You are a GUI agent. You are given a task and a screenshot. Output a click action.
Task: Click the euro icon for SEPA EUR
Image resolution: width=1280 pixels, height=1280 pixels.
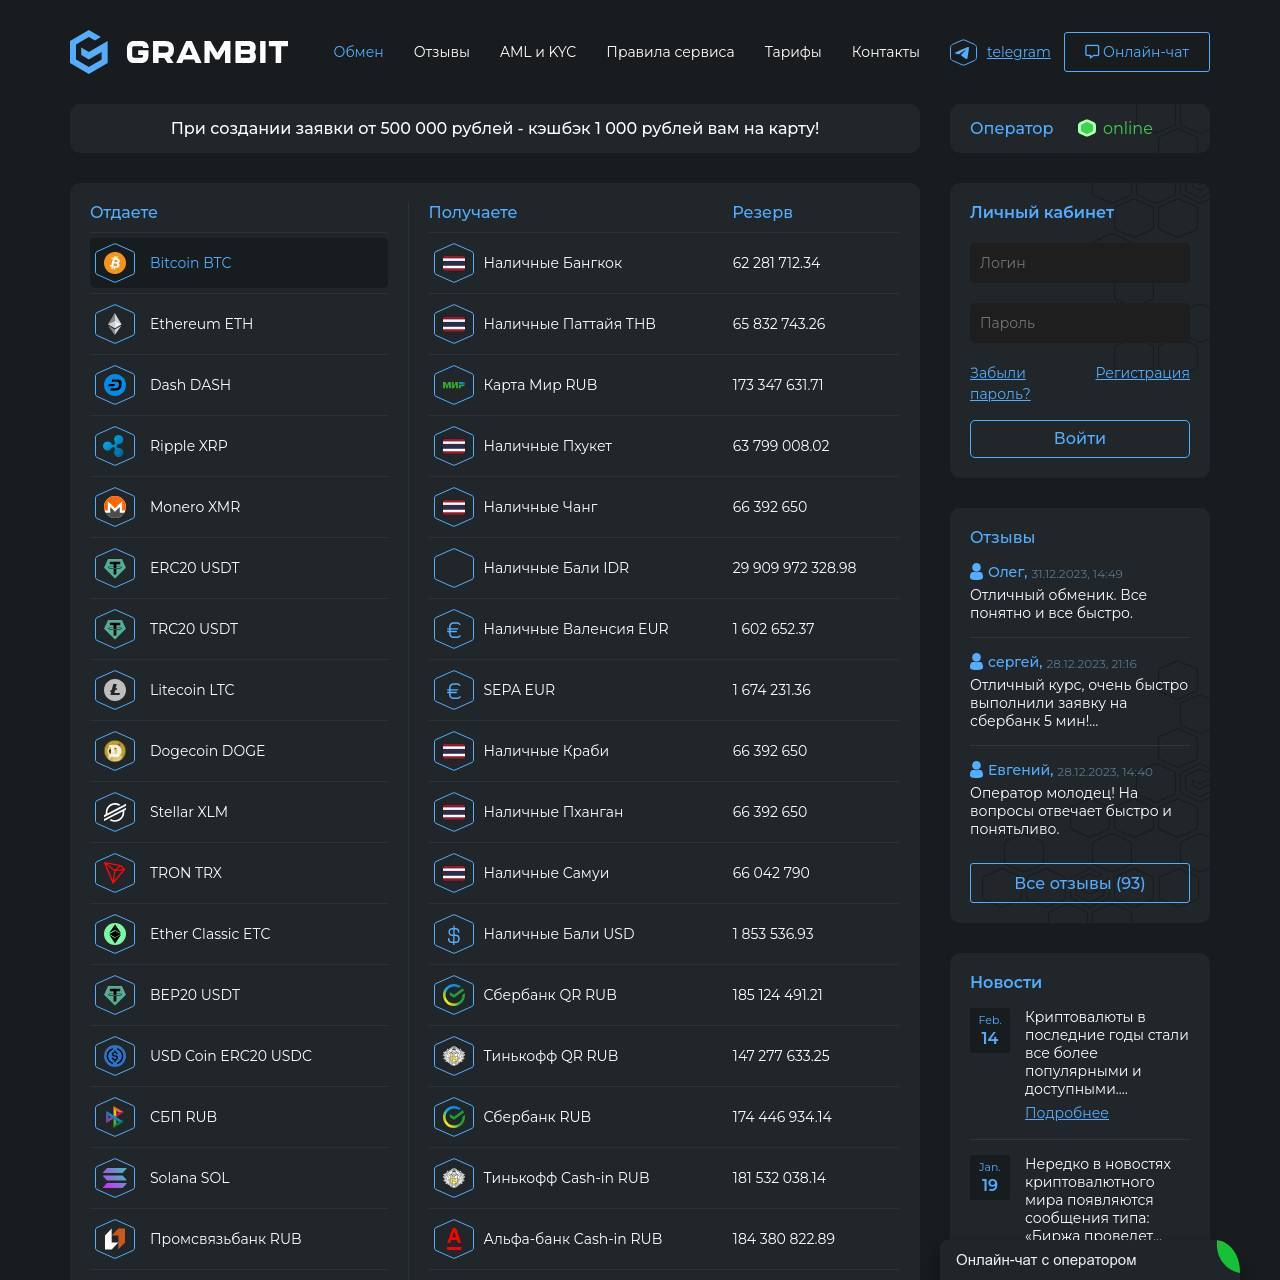pyautogui.click(x=454, y=690)
